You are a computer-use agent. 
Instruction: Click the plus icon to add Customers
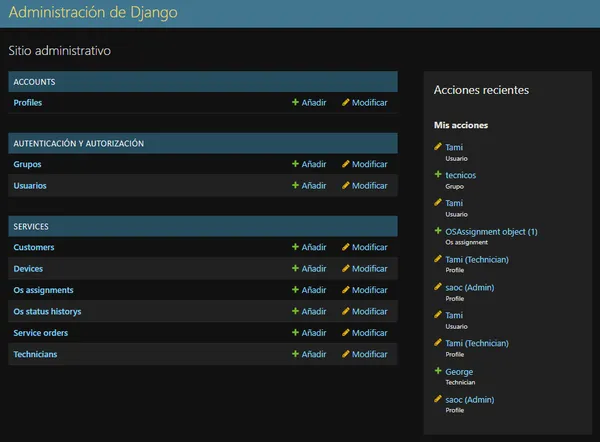(295, 247)
